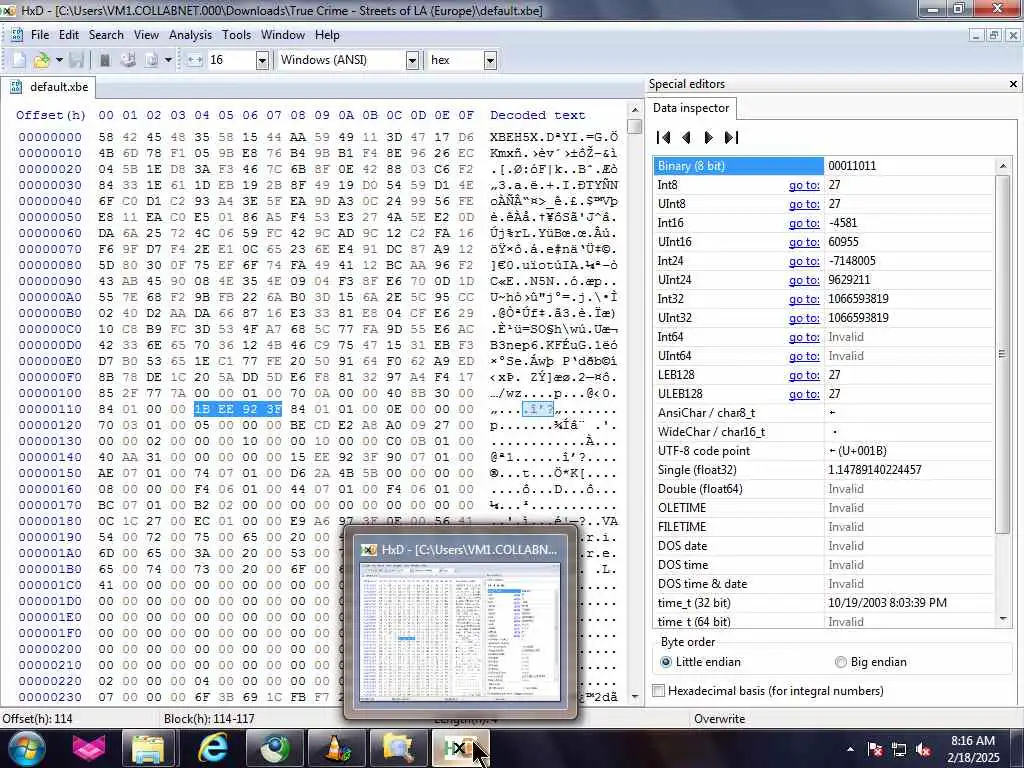The width and height of the screenshot is (1024, 768).
Task: Click the network tray icon
Action: click(899, 749)
